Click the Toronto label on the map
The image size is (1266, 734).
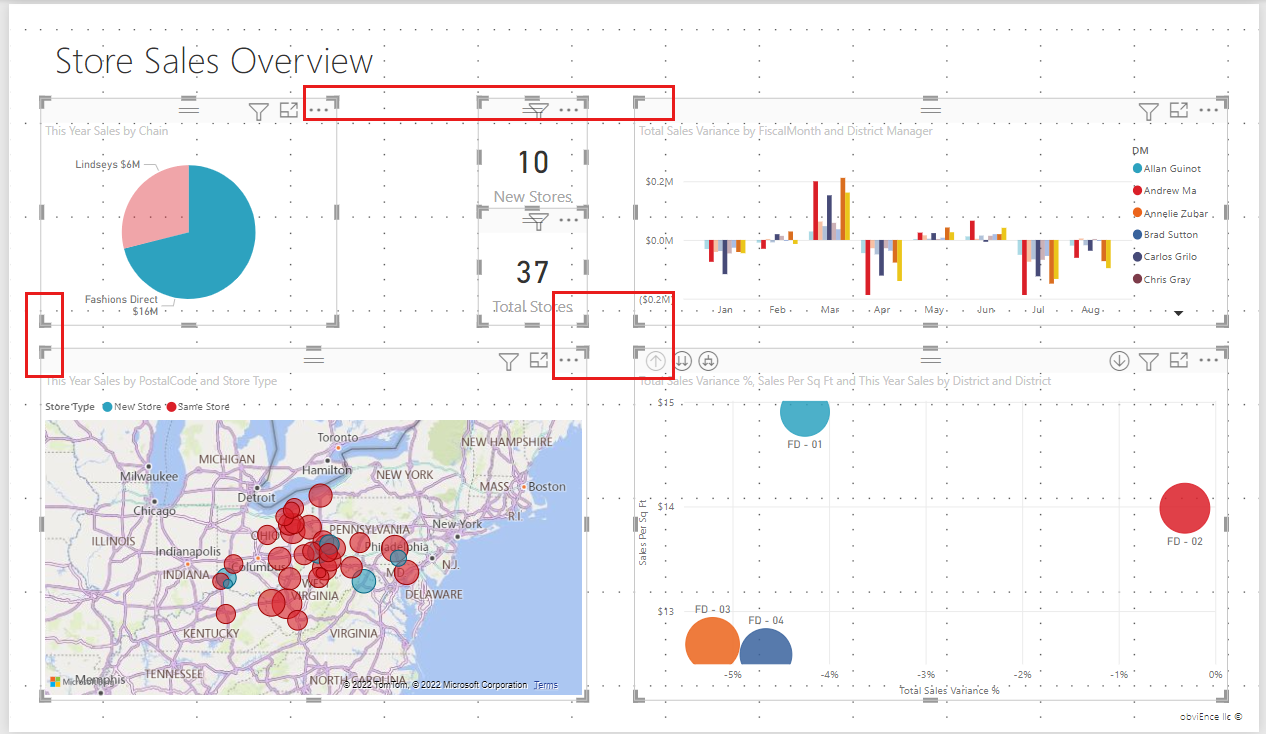coord(337,438)
